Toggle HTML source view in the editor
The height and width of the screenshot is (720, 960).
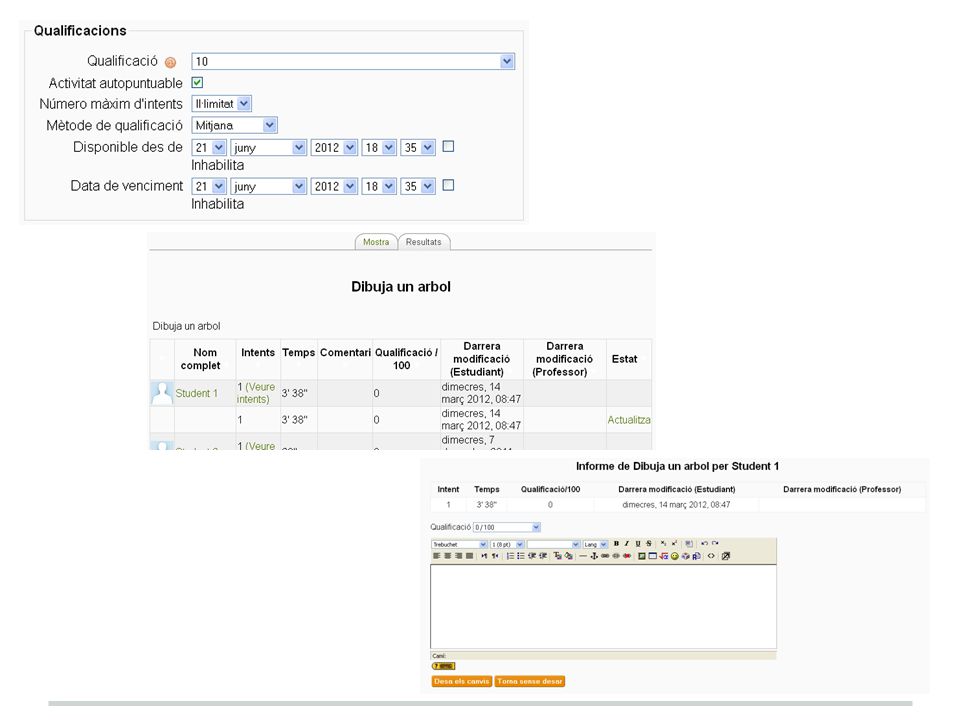pyautogui.click(x=711, y=556)
